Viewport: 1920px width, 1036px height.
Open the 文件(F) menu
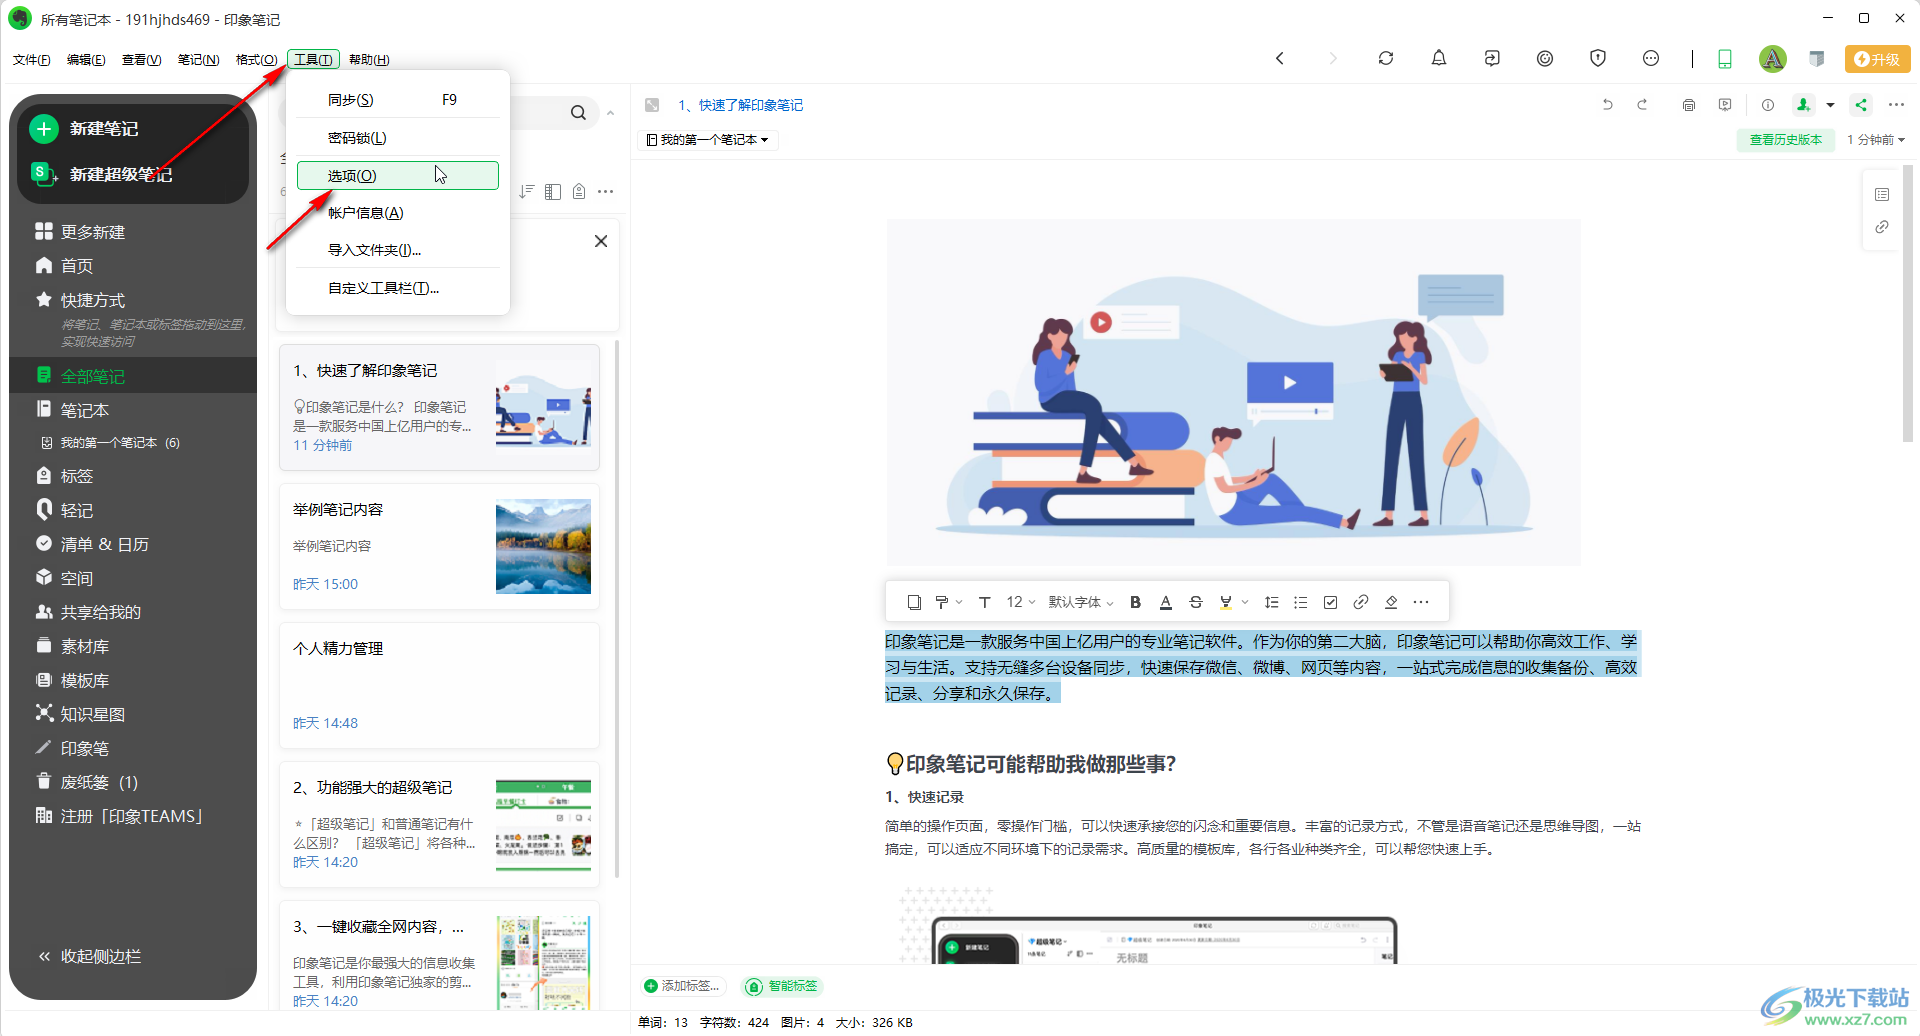coord(32,60)
